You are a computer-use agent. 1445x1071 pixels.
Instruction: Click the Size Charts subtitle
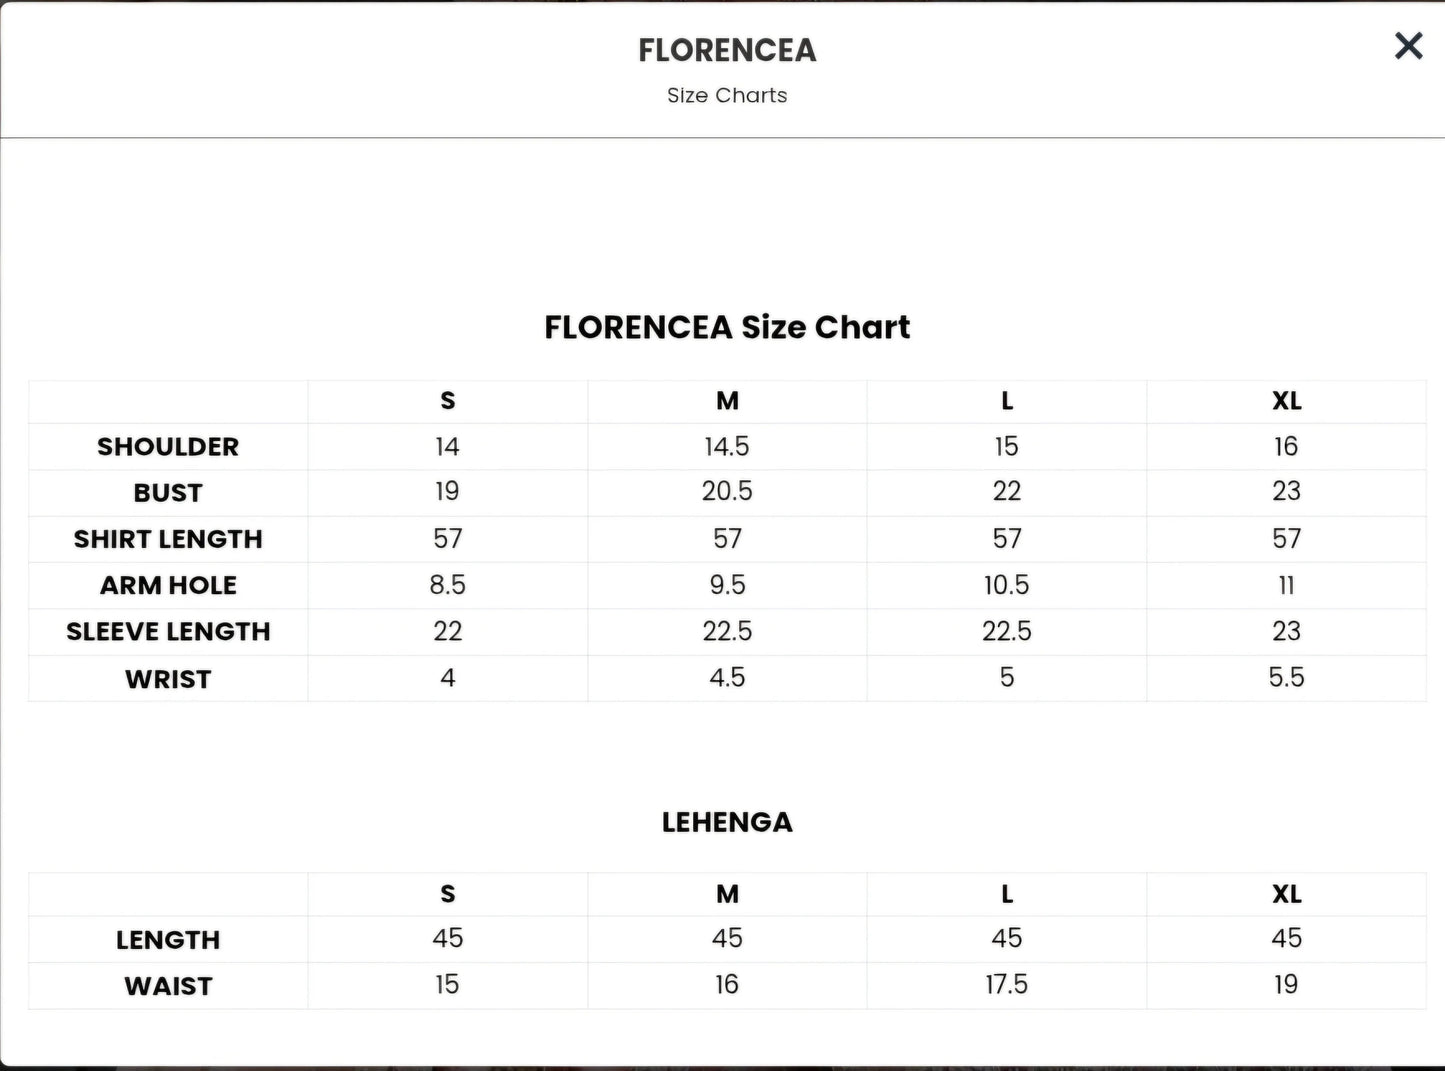pyautogui.click(x=727, y=96)
